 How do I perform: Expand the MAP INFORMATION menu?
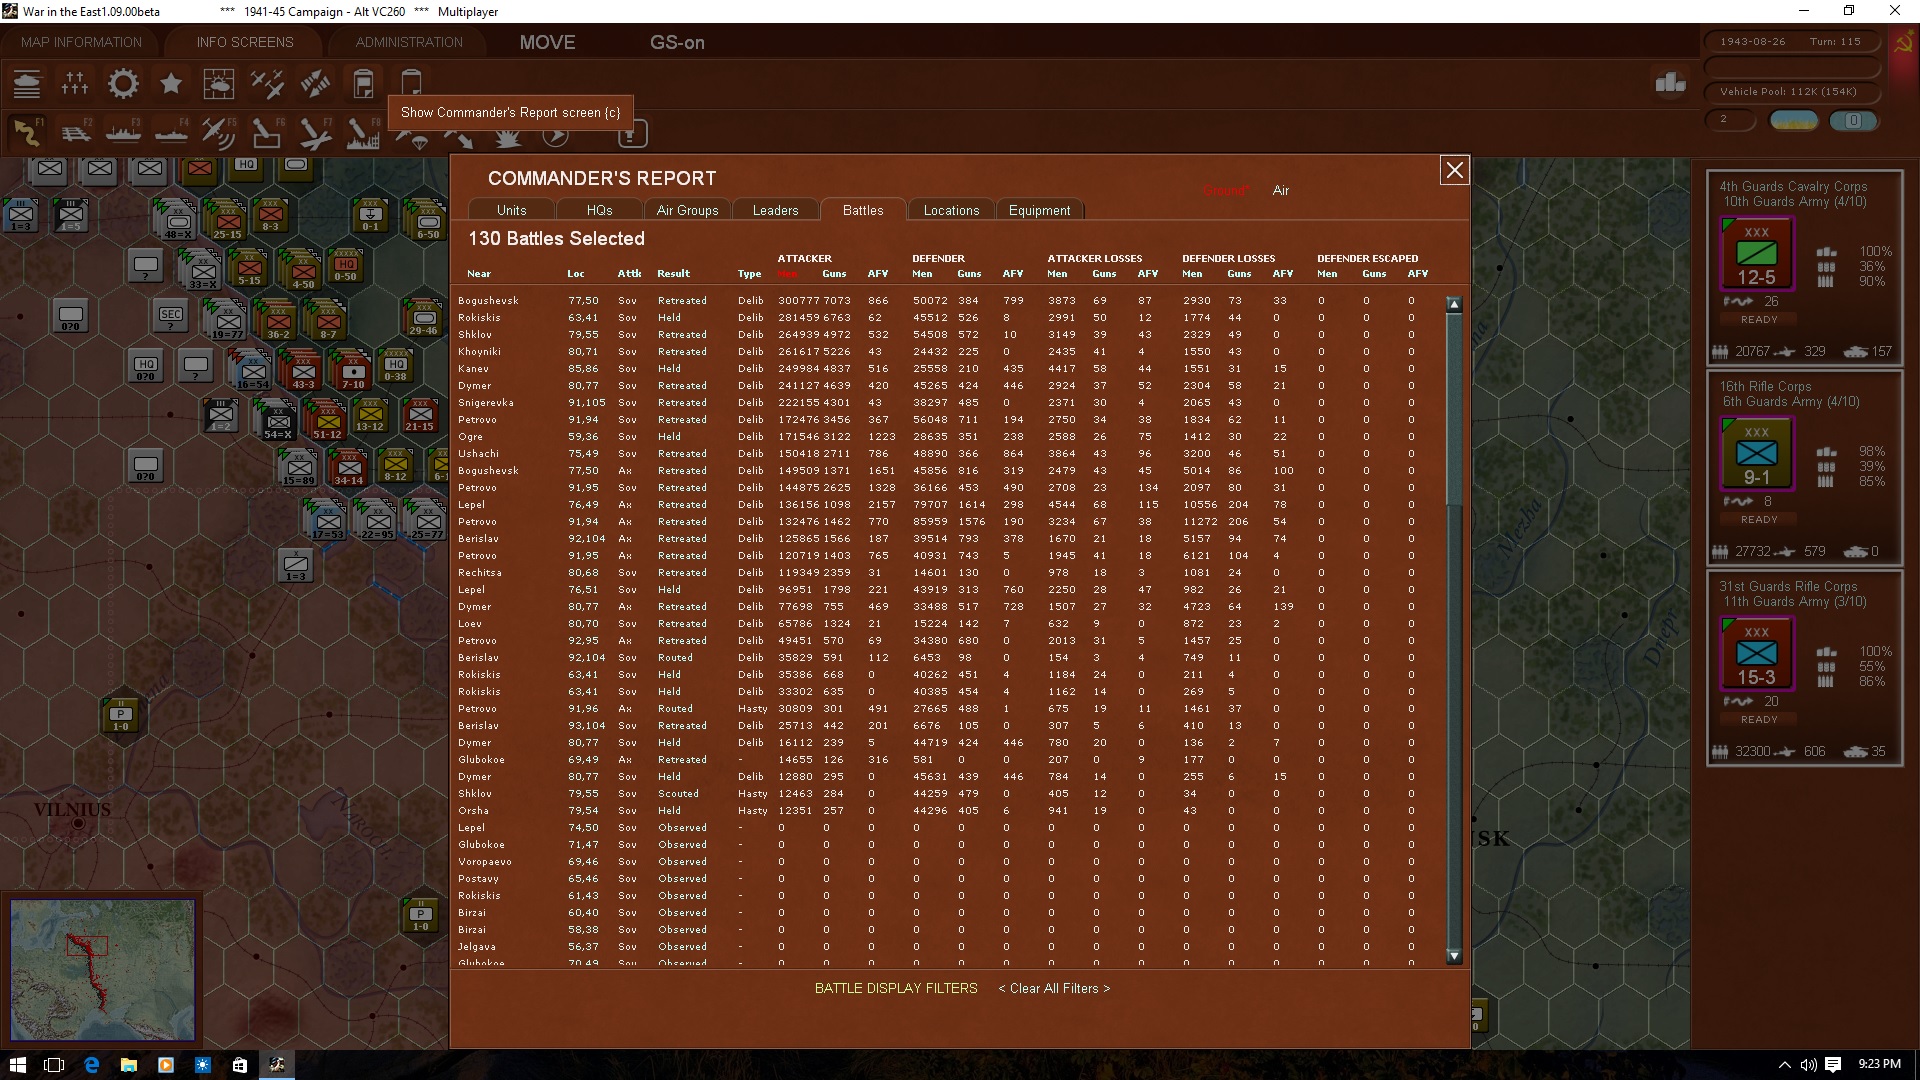pyautogui.click(x=81, y=42)
